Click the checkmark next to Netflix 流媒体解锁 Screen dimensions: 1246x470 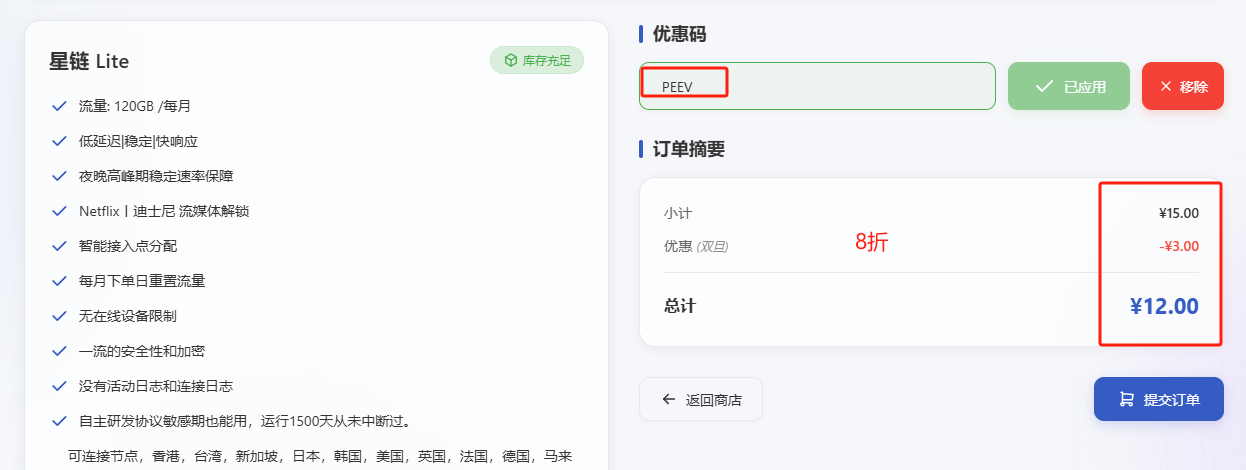coord(59,211)
